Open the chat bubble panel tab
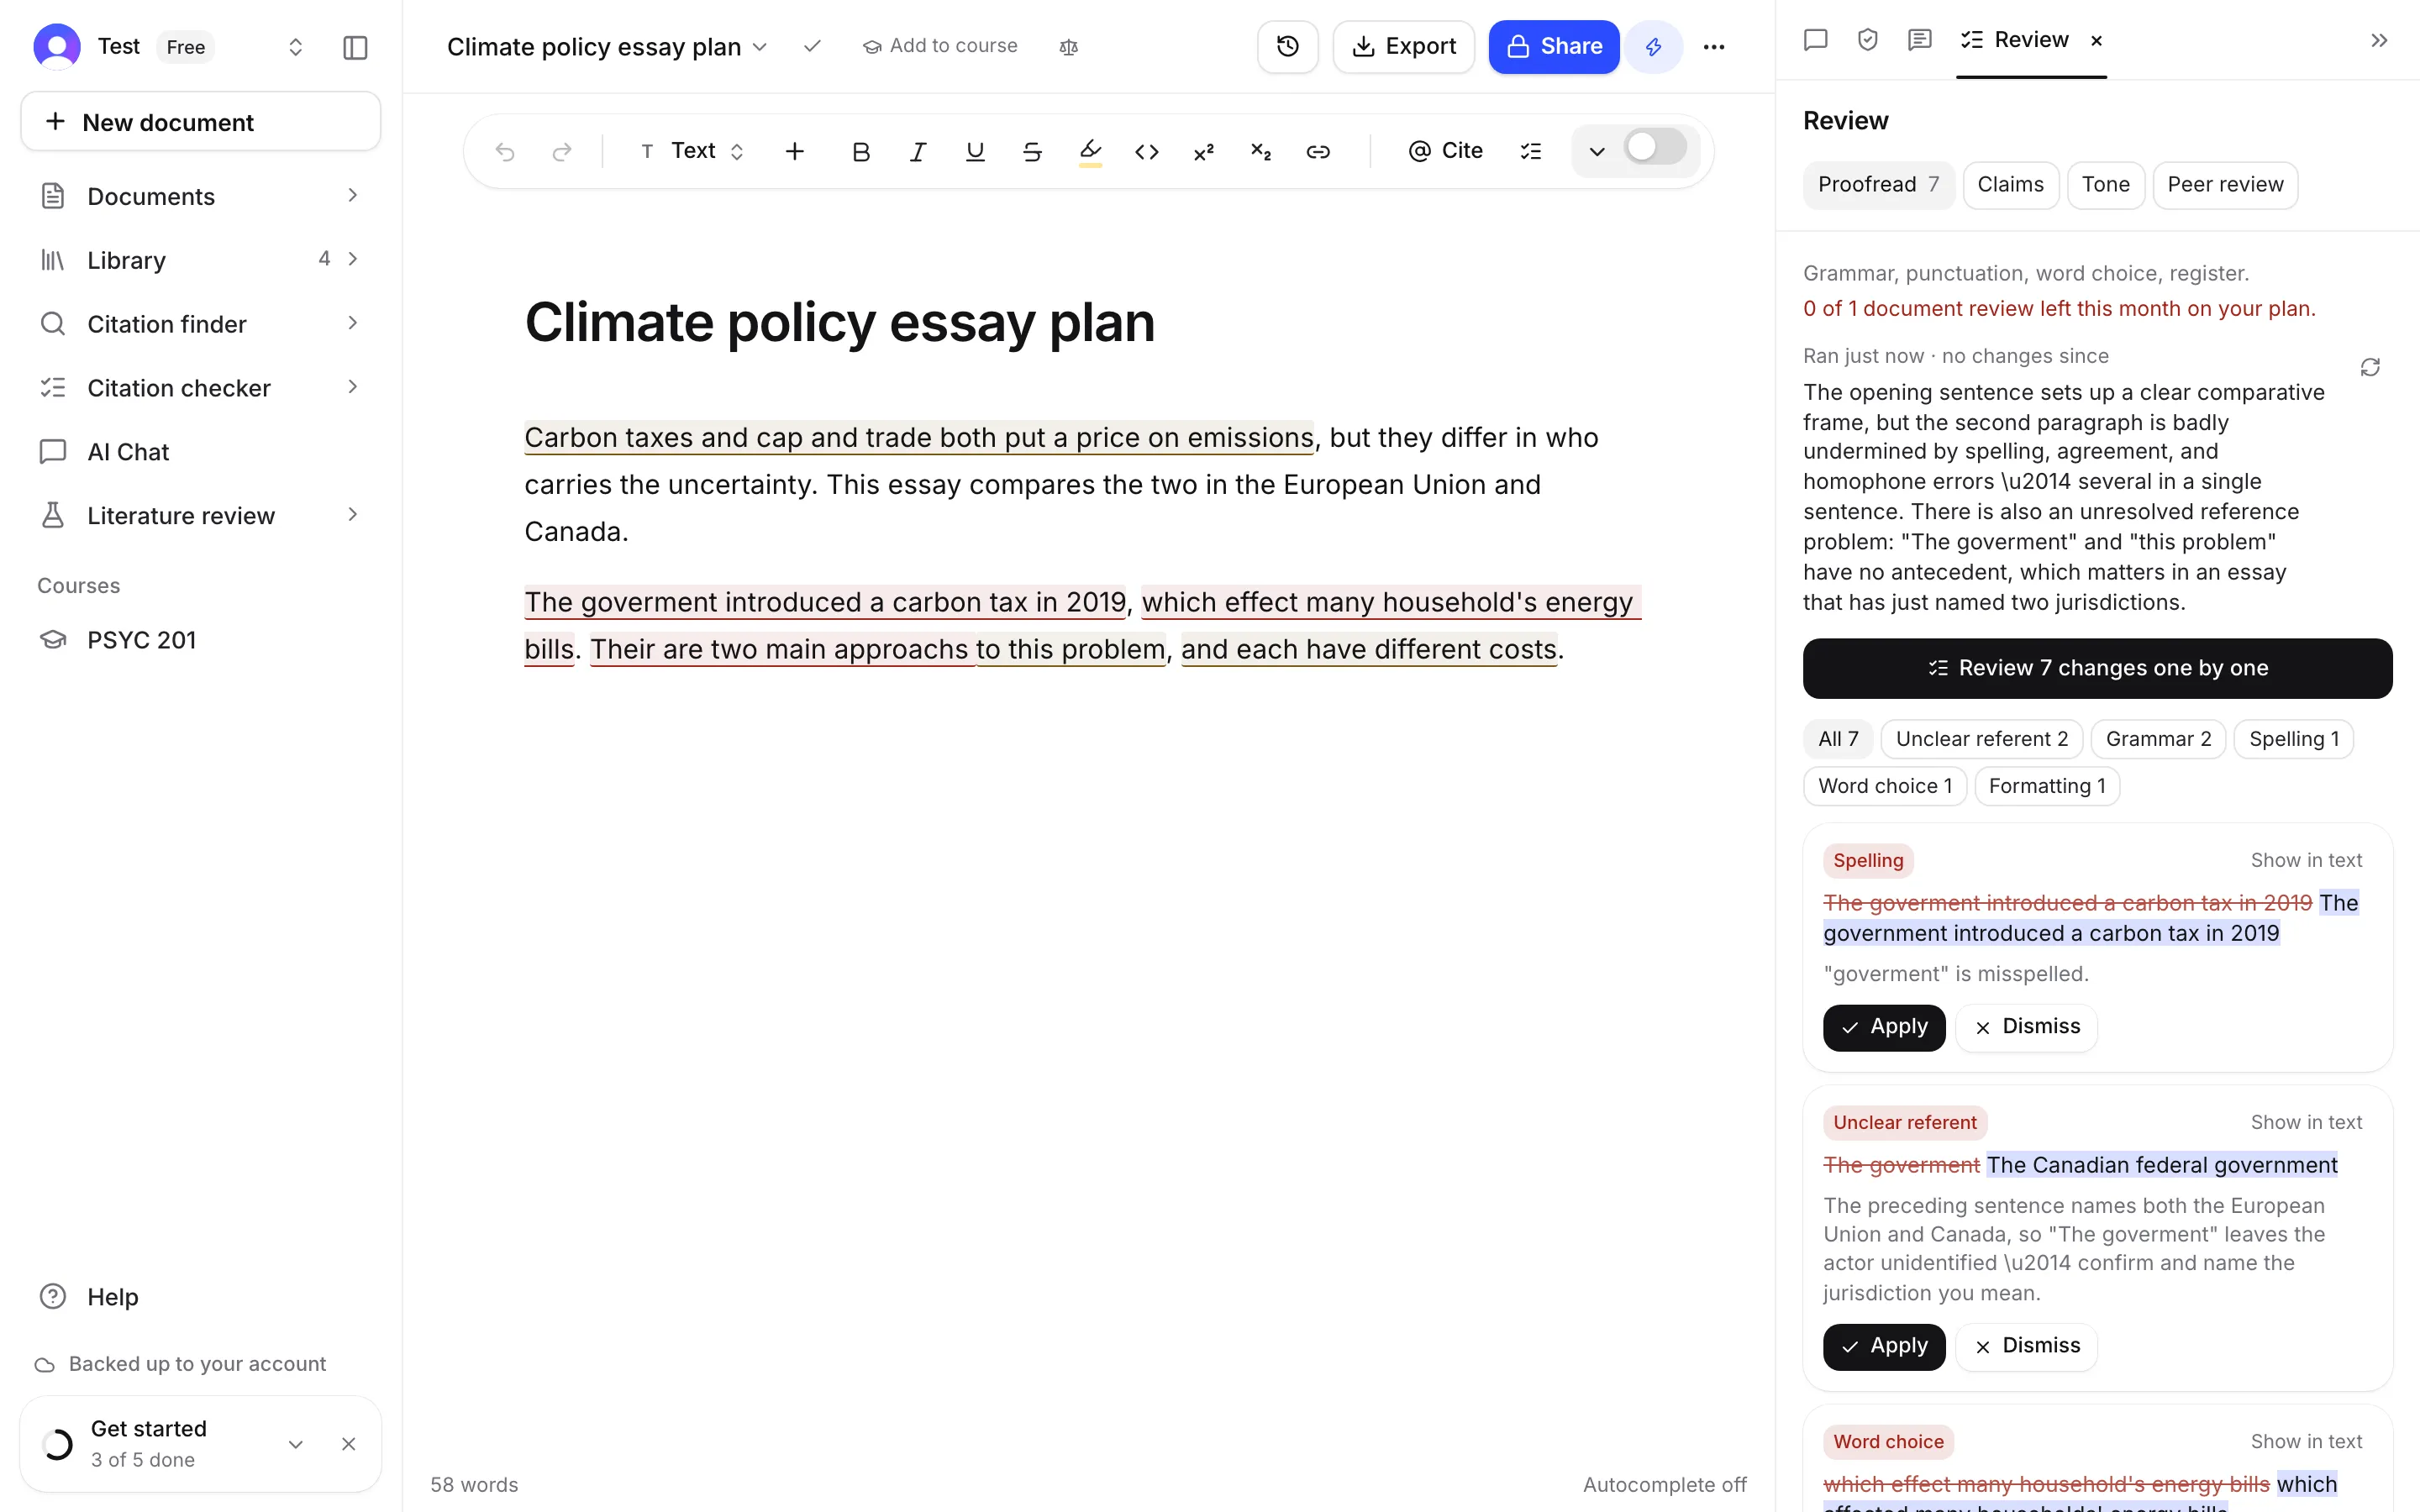This screenshot has width=2420, height=1512. coord(1816,40)
